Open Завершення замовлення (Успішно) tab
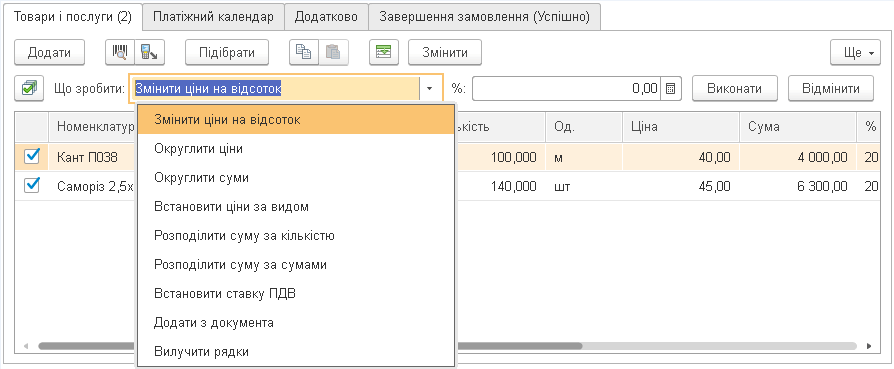Image resolution: width=894 pixels, height=369 pixels. [x=484, y=17]
